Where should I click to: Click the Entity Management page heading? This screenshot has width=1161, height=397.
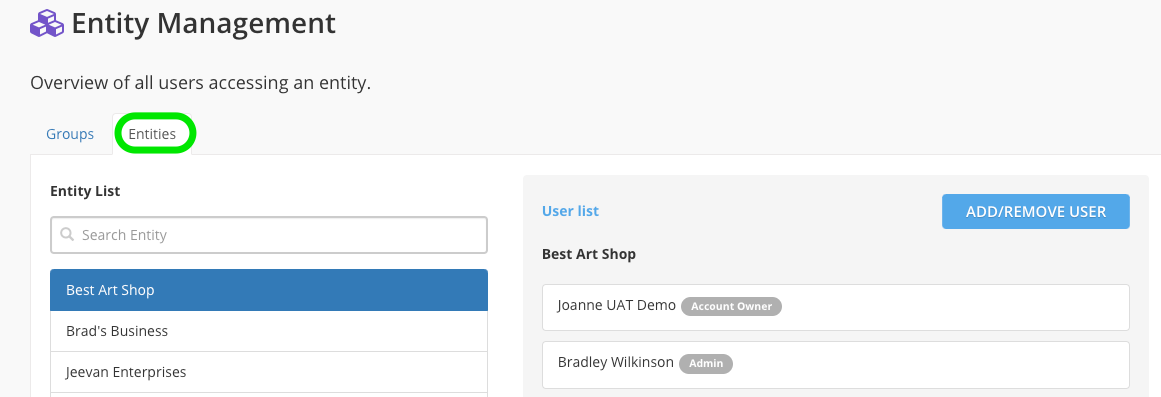[204, 24]
